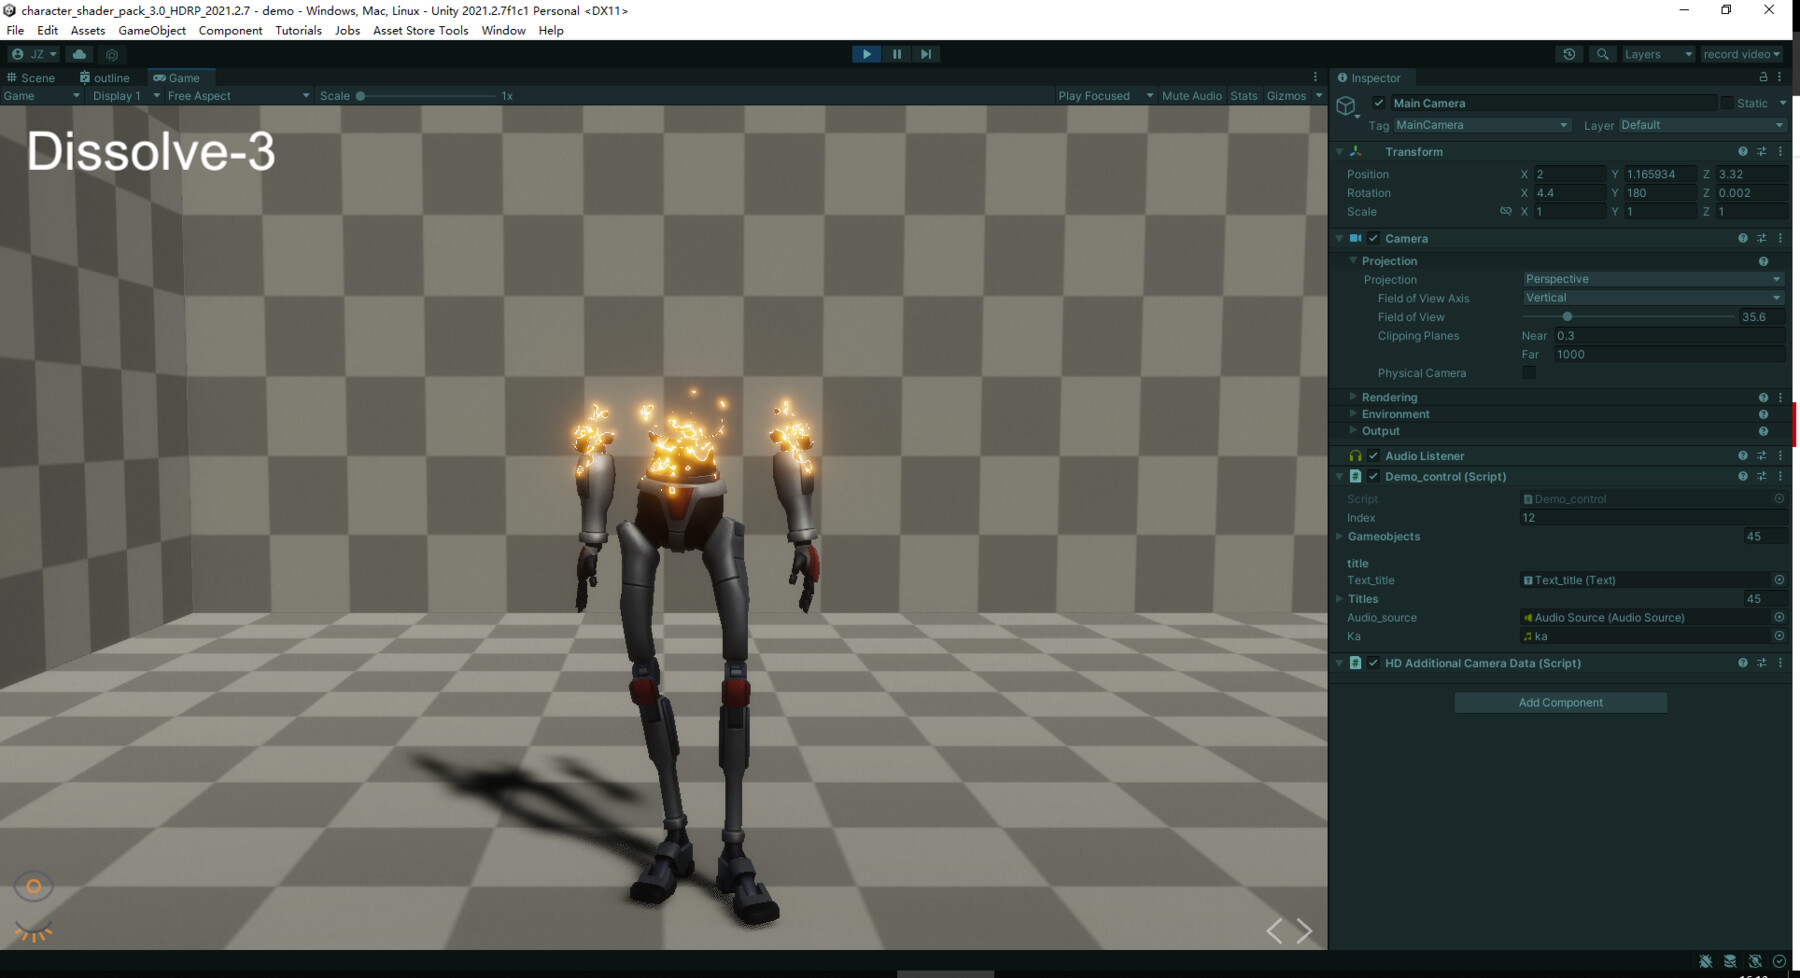This screenshot has height=978, width=1800.
Task: Click the cache server icon in status bar
Action: pos(1730,961)
